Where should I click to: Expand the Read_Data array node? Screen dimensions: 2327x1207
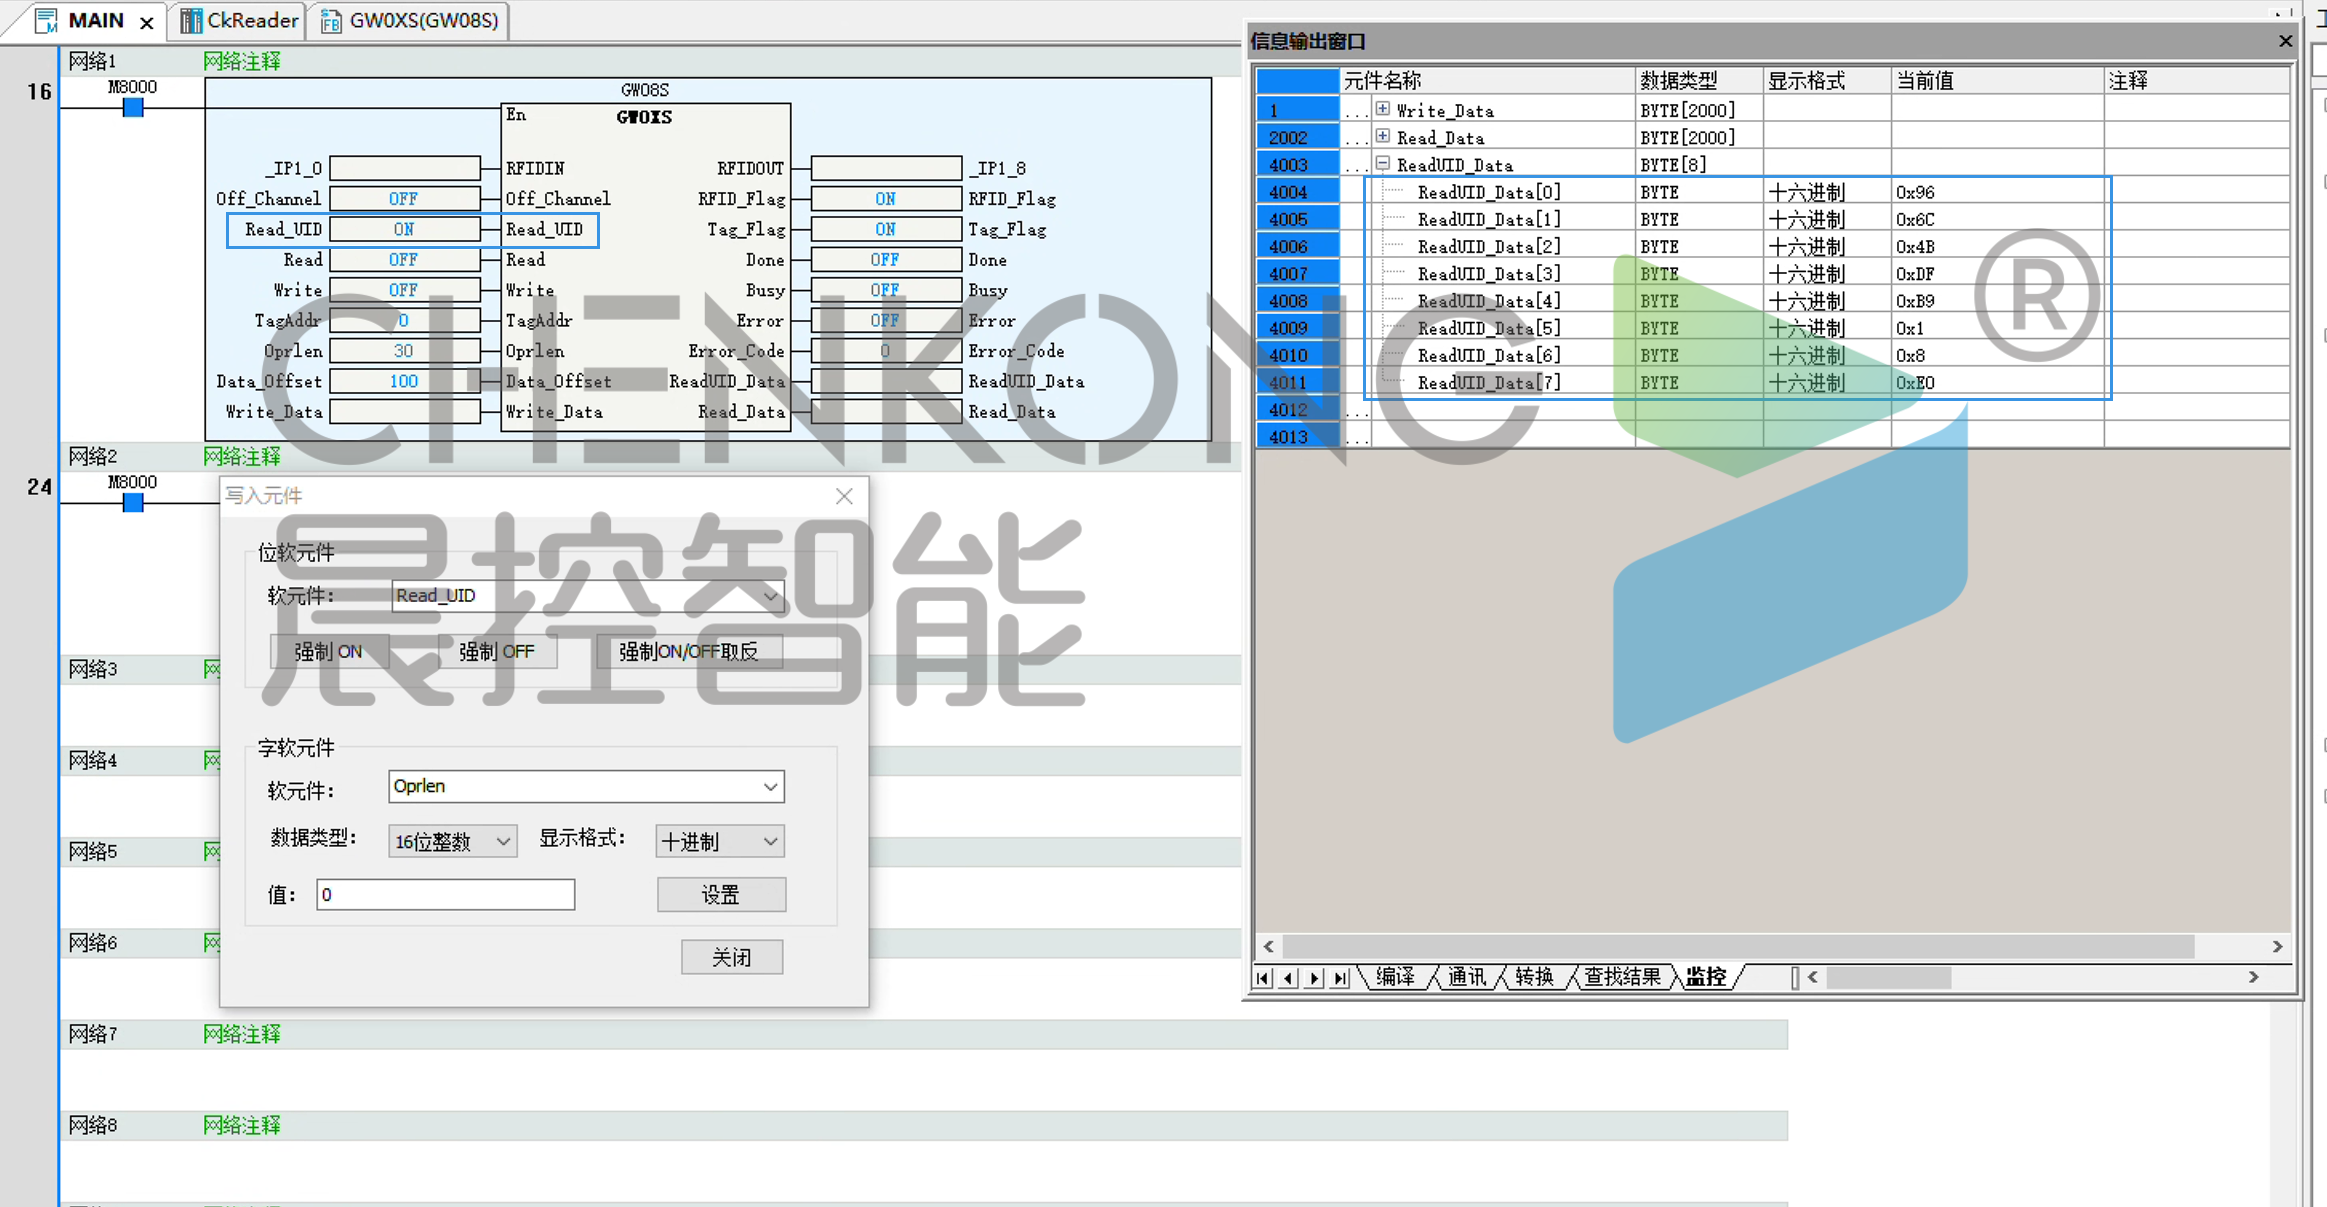(x=1382, y=136)
